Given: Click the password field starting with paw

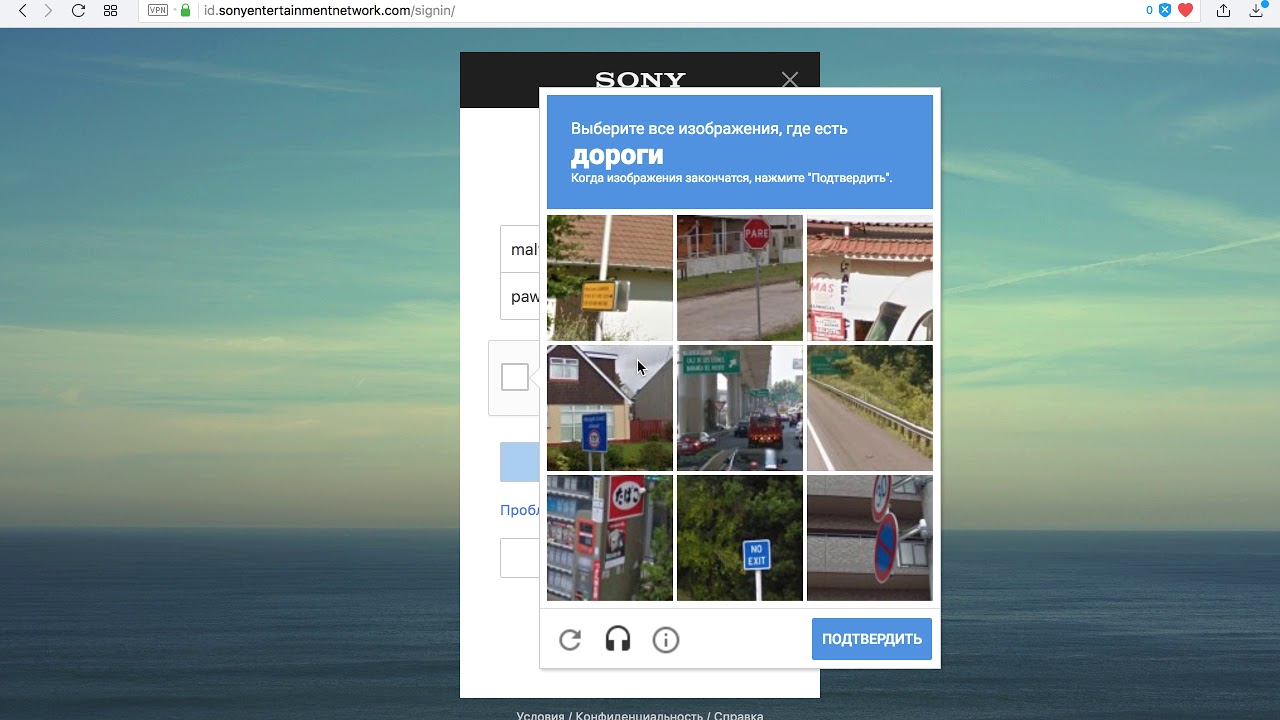Looking at the screenshot, I should pyautogui.click(x=520, y=296).
